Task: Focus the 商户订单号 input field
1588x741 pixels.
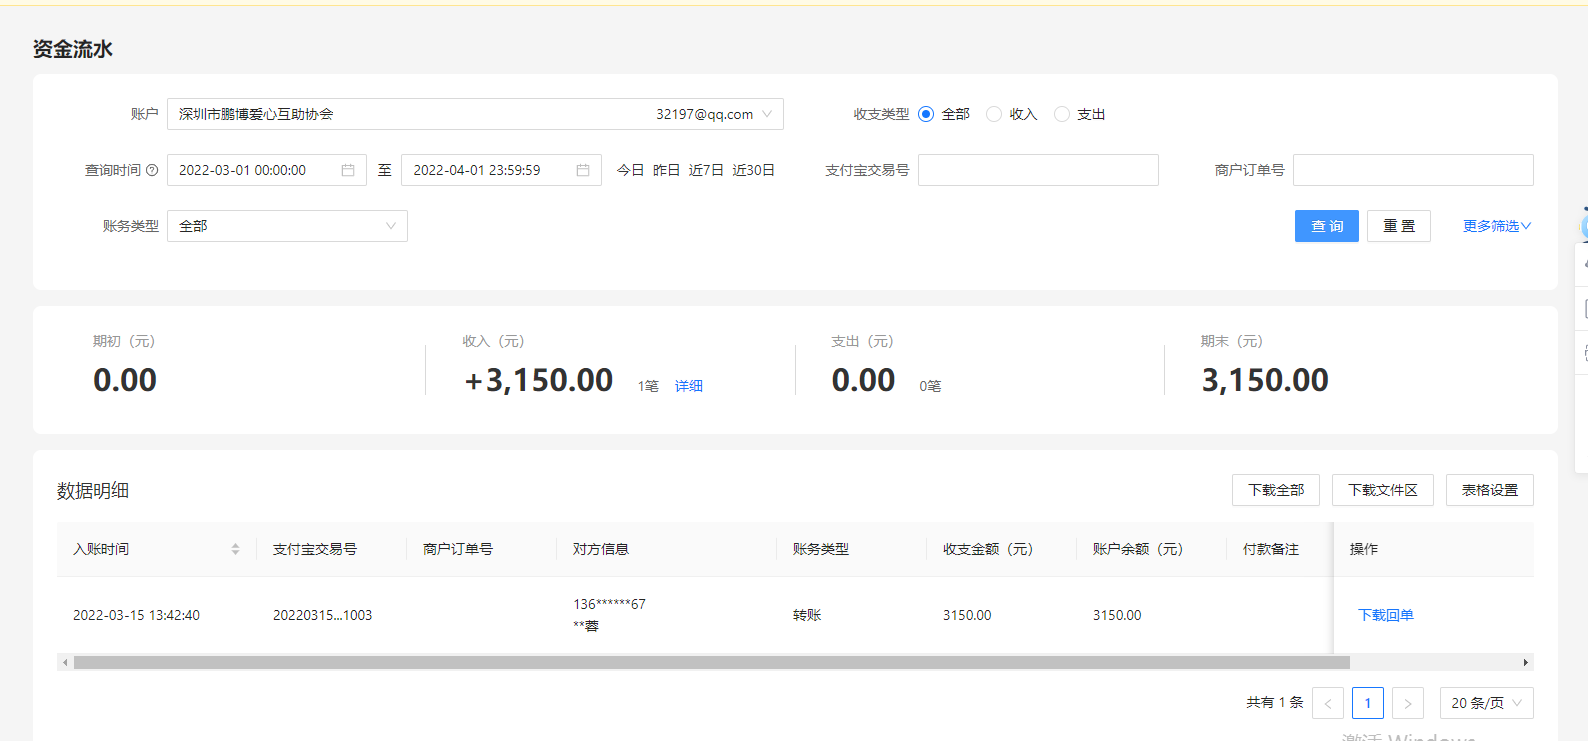Action: click(1413, 170)
